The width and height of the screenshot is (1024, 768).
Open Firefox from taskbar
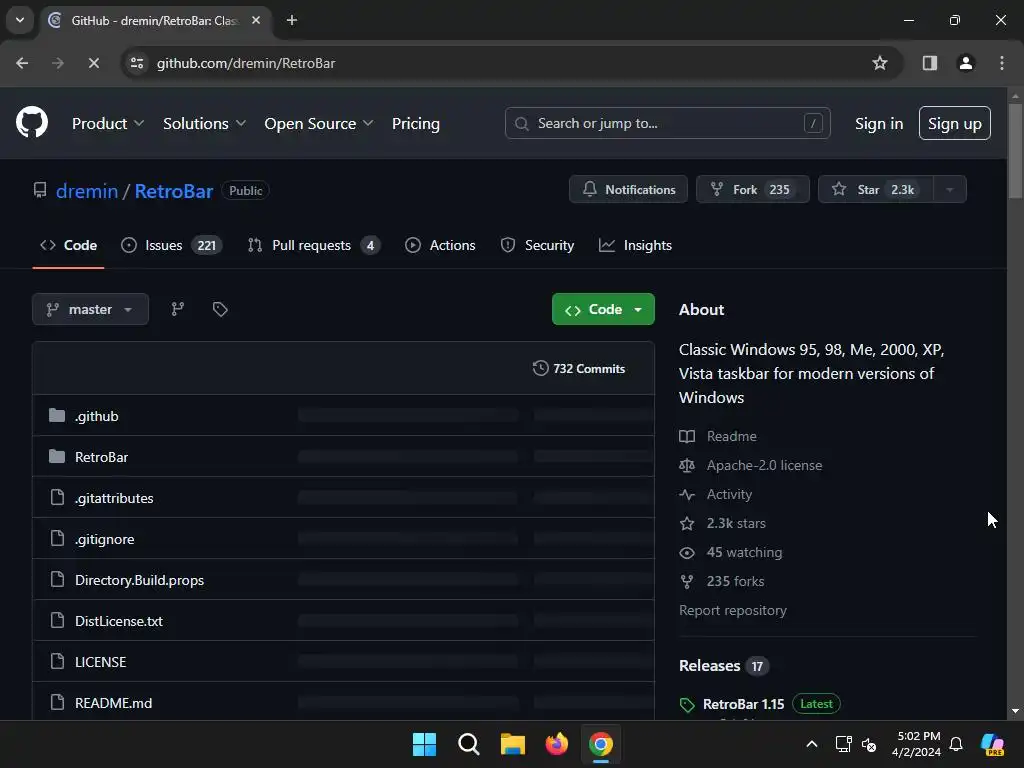[x=556, y=744]
